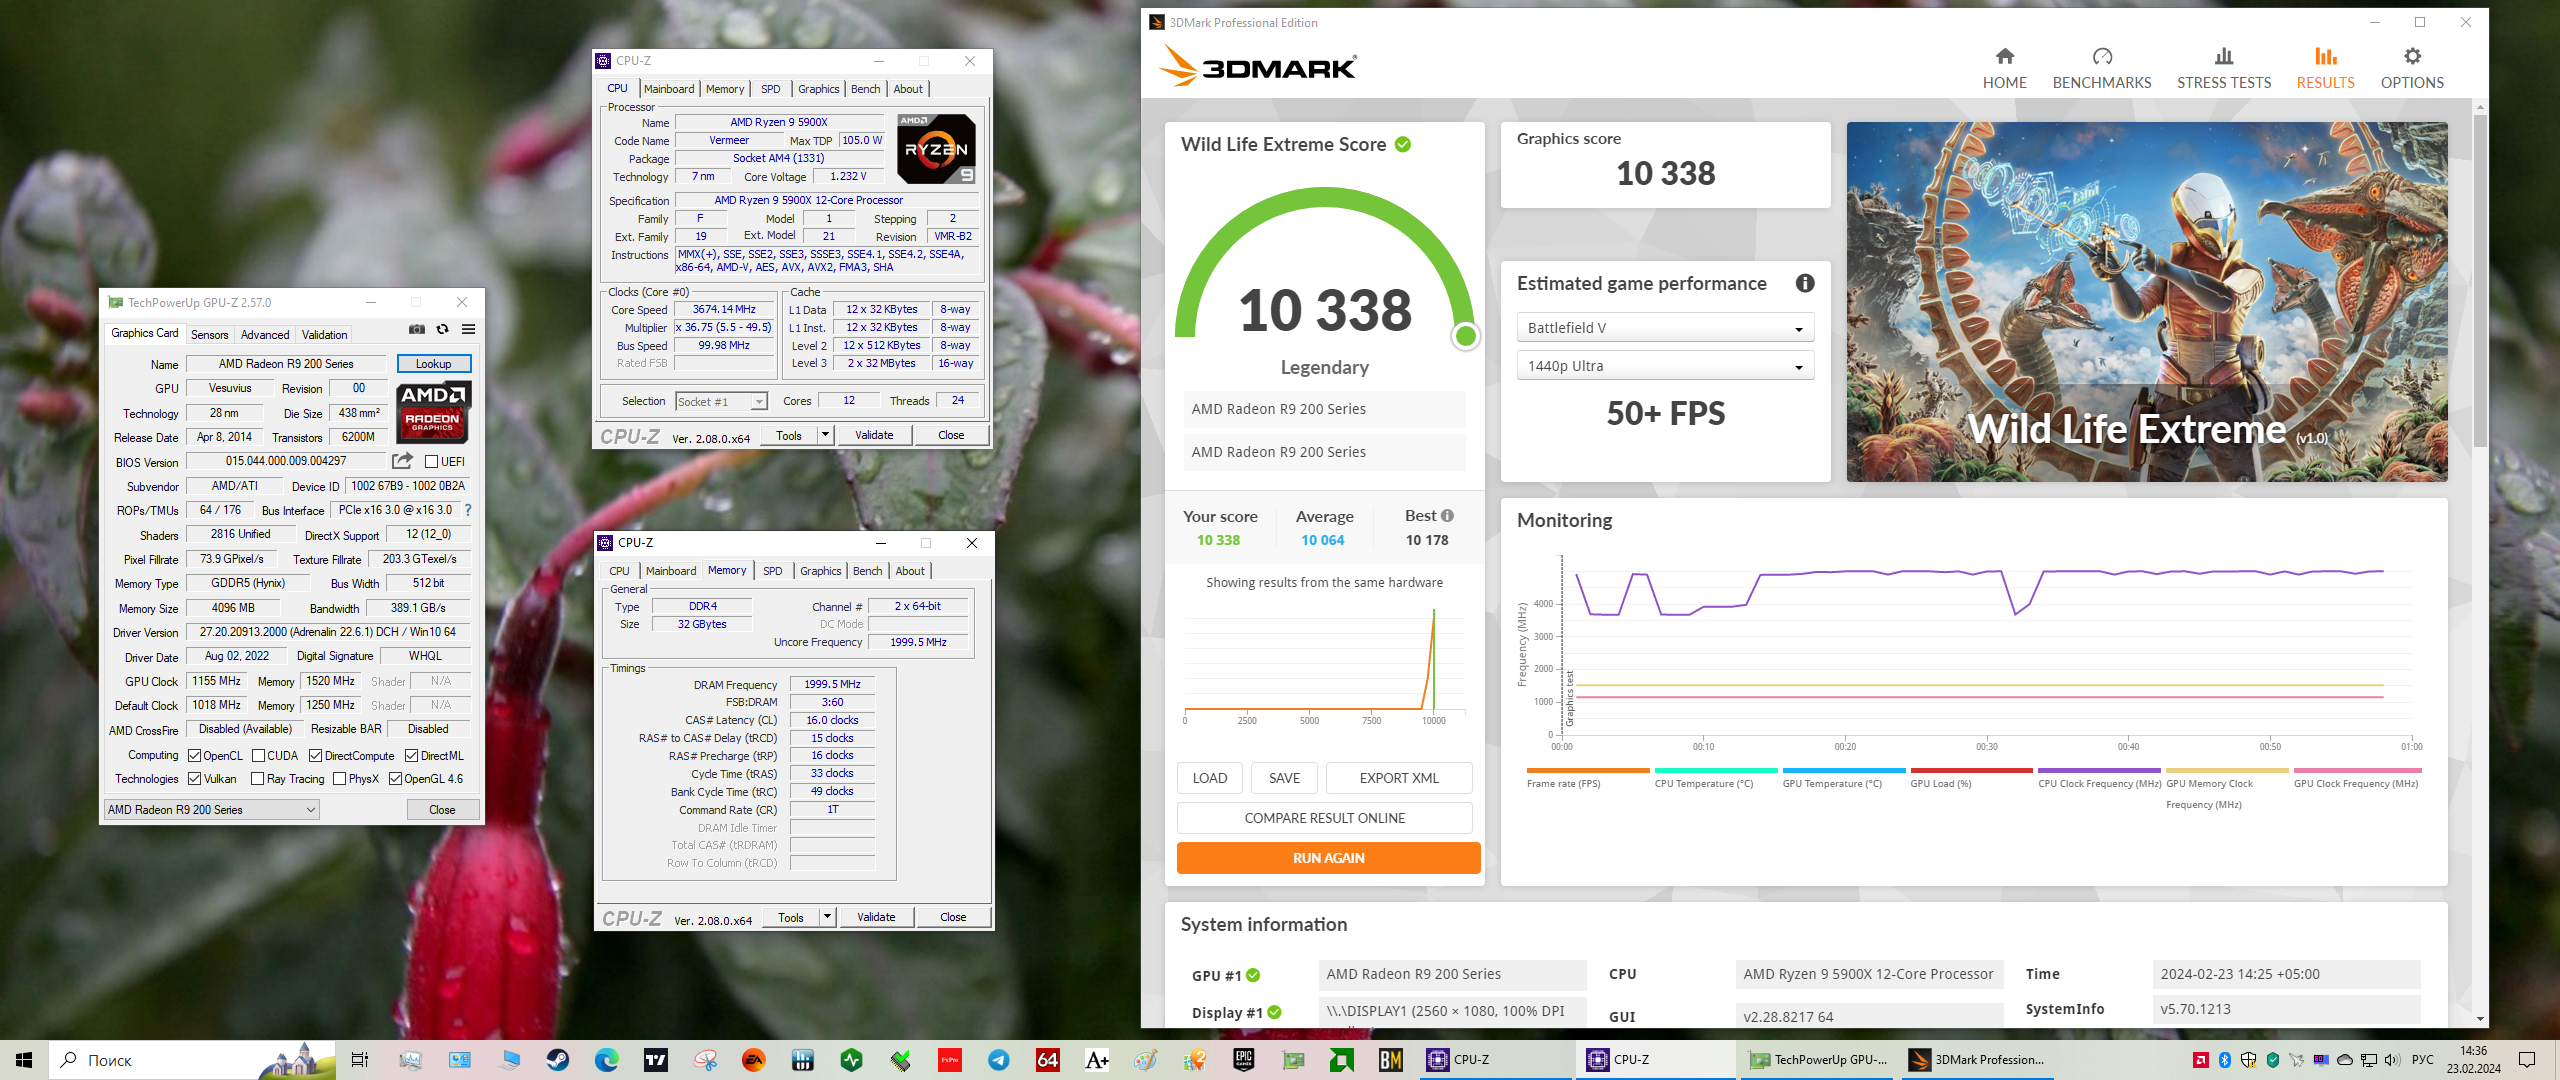Open Steam from the taskbar

[x=558, y=1060]
